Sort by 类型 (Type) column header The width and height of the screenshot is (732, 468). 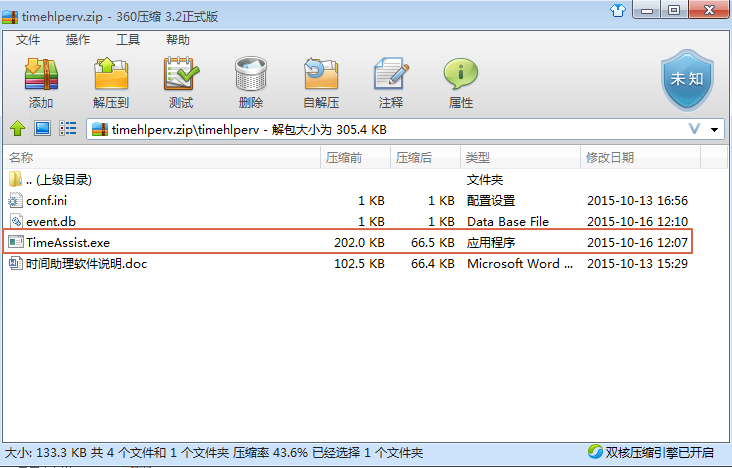point(520,157)
